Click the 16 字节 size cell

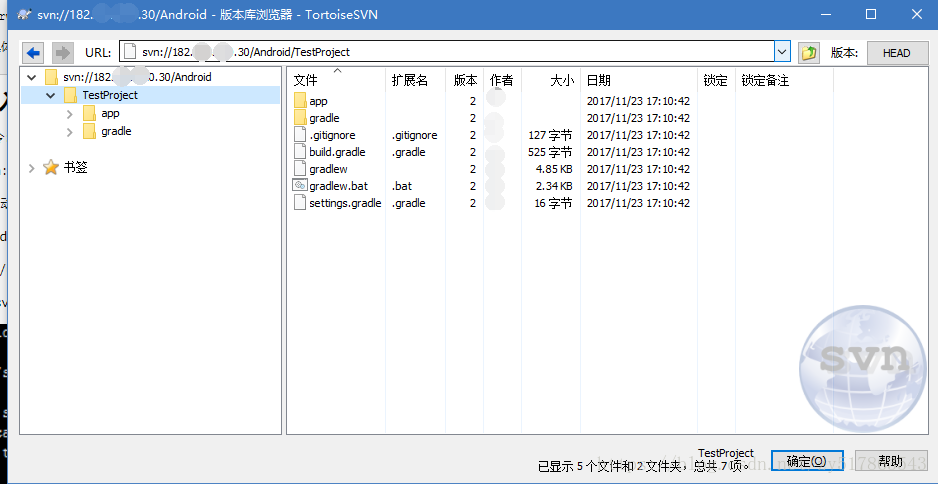tap(553, 203)
